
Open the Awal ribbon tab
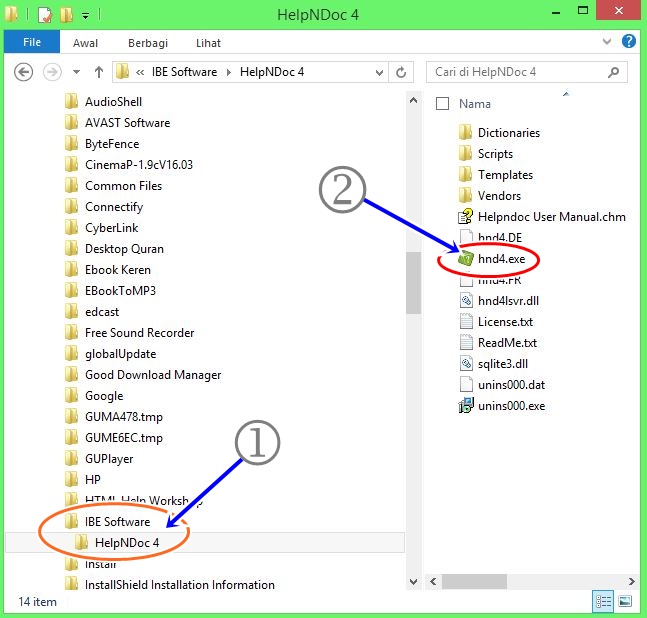pyautogui.click(x=85, y=43)
